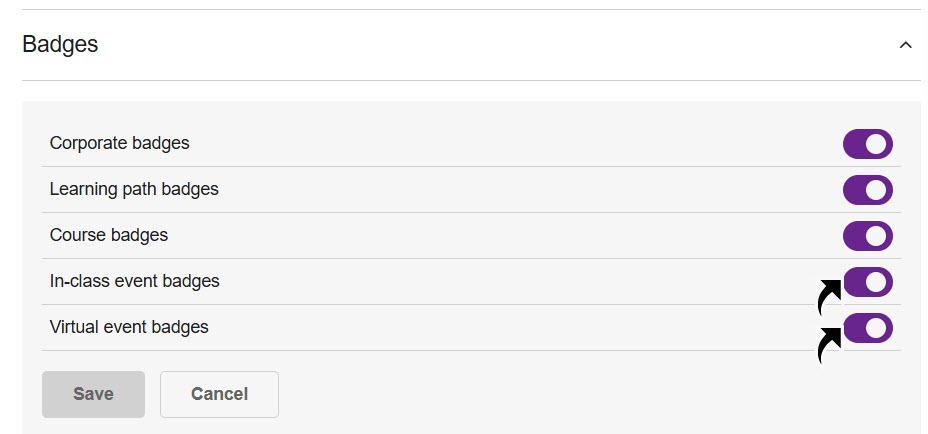This screenshot has height=434, width=928.
Task: Turn off Learning path badges switch
Action: (x=867, y=190)
